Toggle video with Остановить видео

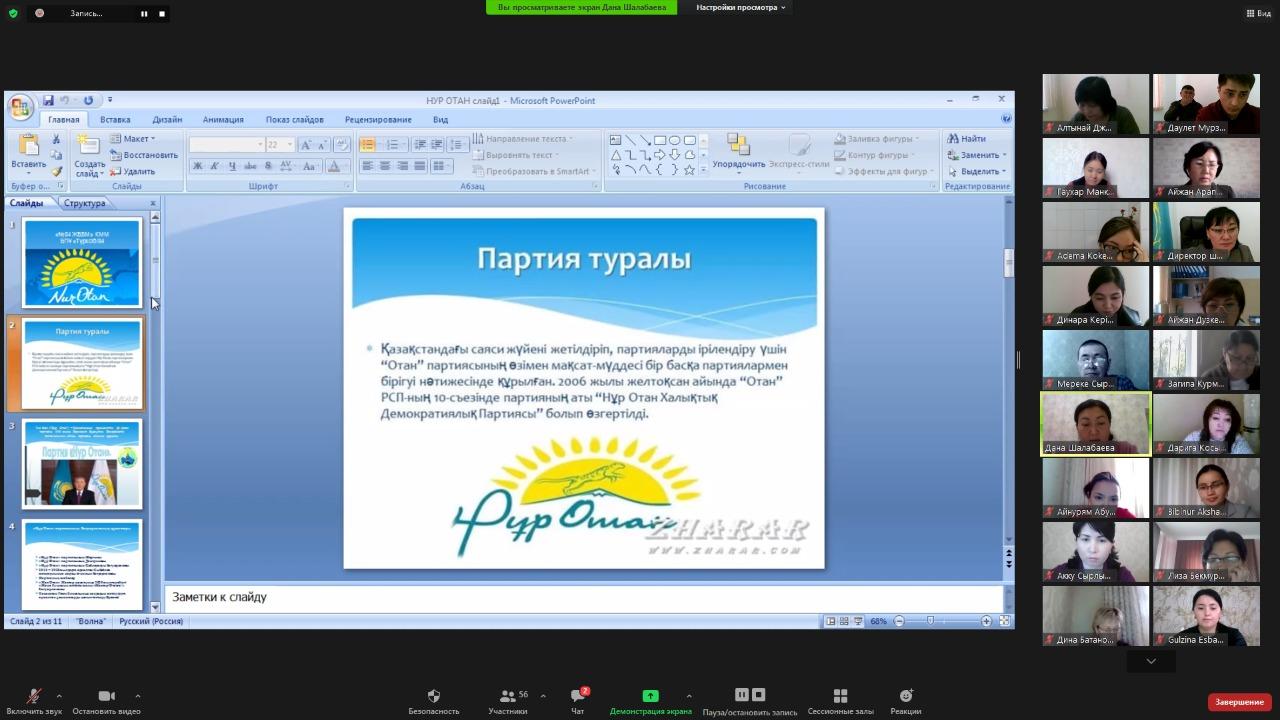point(106,696)
